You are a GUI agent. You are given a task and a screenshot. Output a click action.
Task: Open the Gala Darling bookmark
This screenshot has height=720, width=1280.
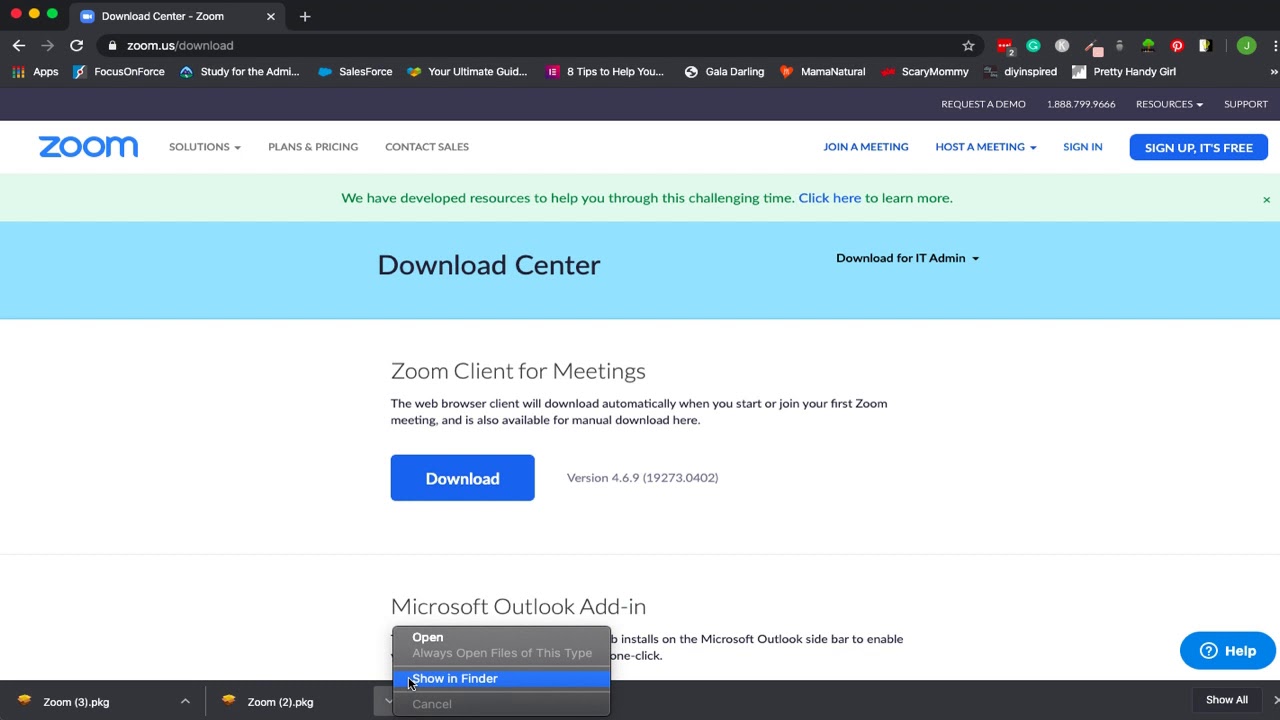[x=724, y=72]
